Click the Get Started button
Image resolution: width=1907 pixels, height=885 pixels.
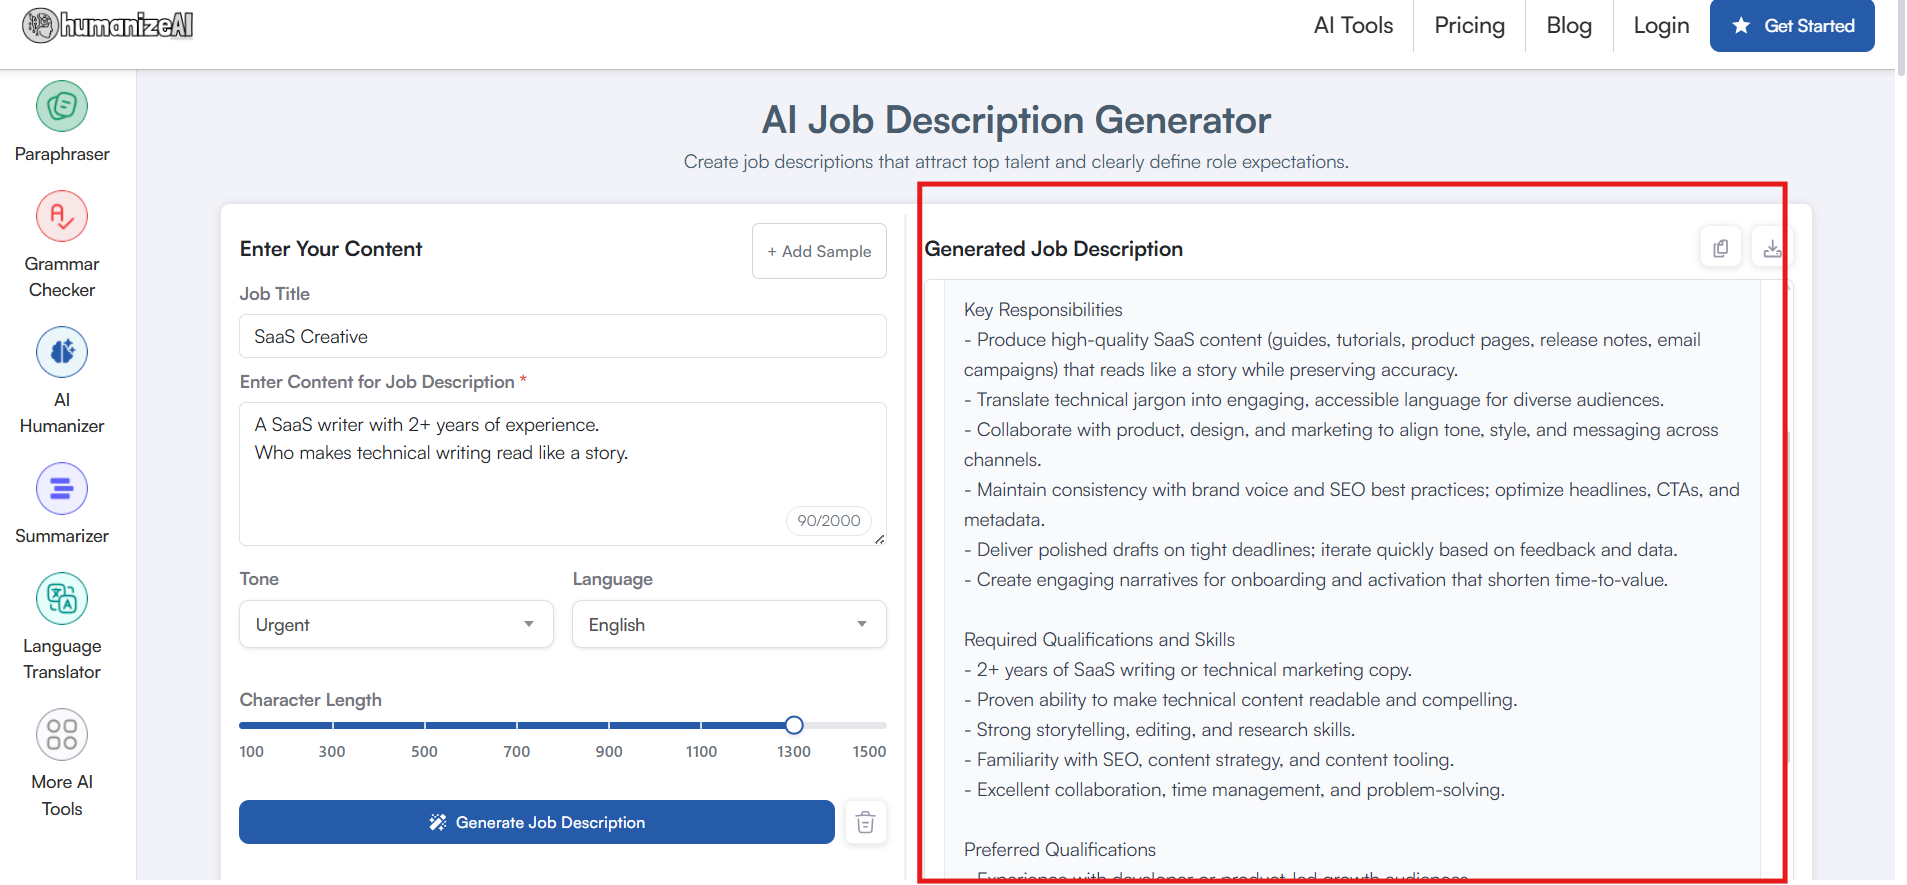(1792, 26)
